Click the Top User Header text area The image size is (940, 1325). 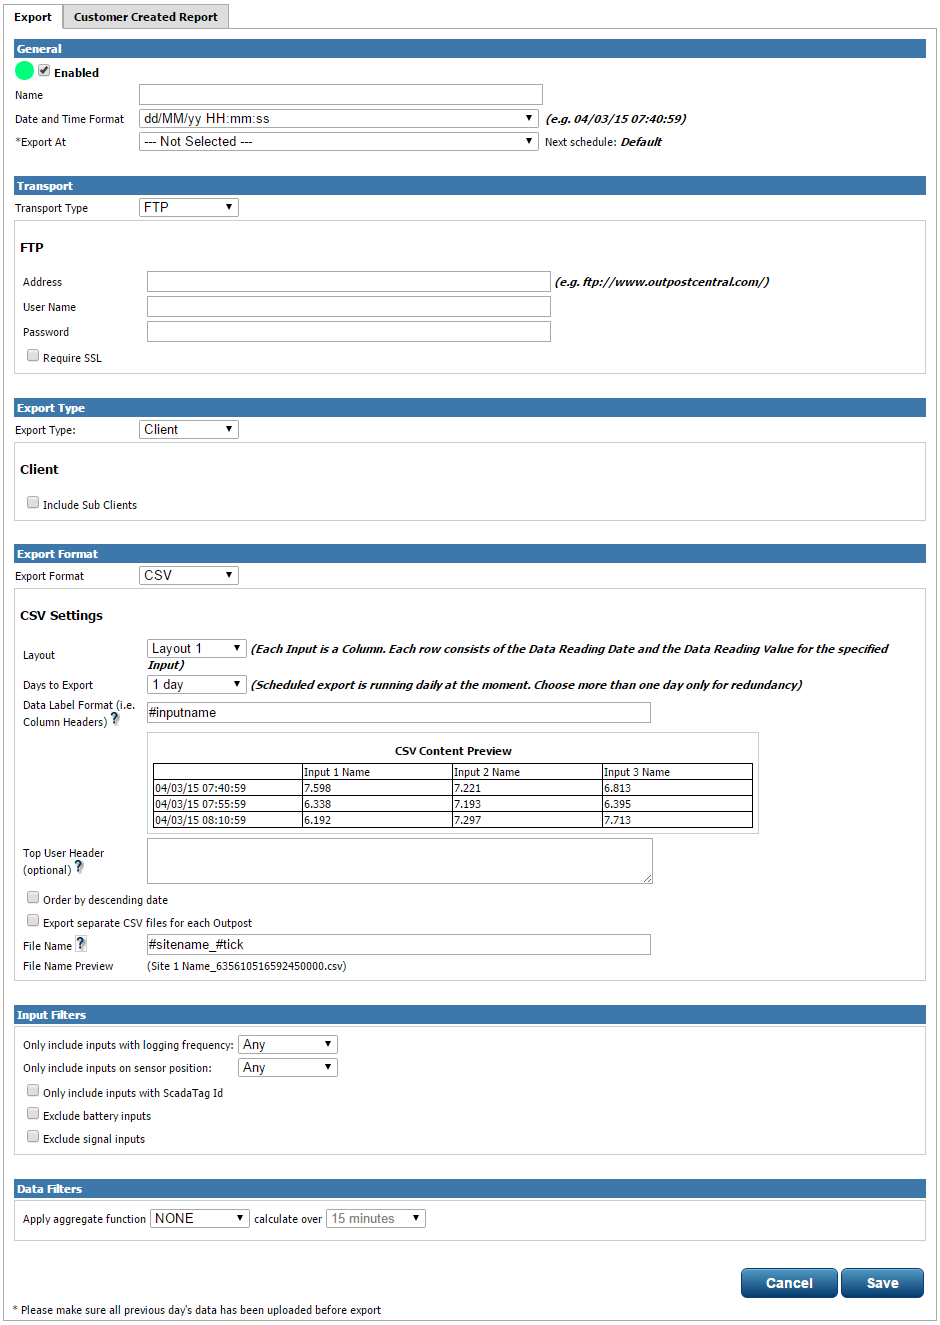point(399,861)
